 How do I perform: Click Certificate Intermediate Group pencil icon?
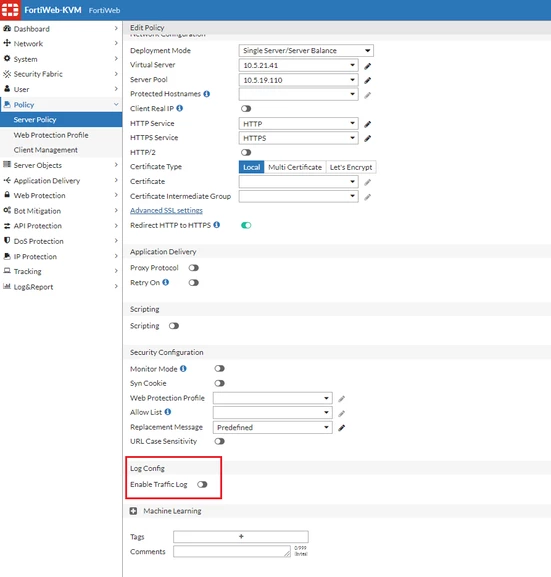tap(367, 197)
